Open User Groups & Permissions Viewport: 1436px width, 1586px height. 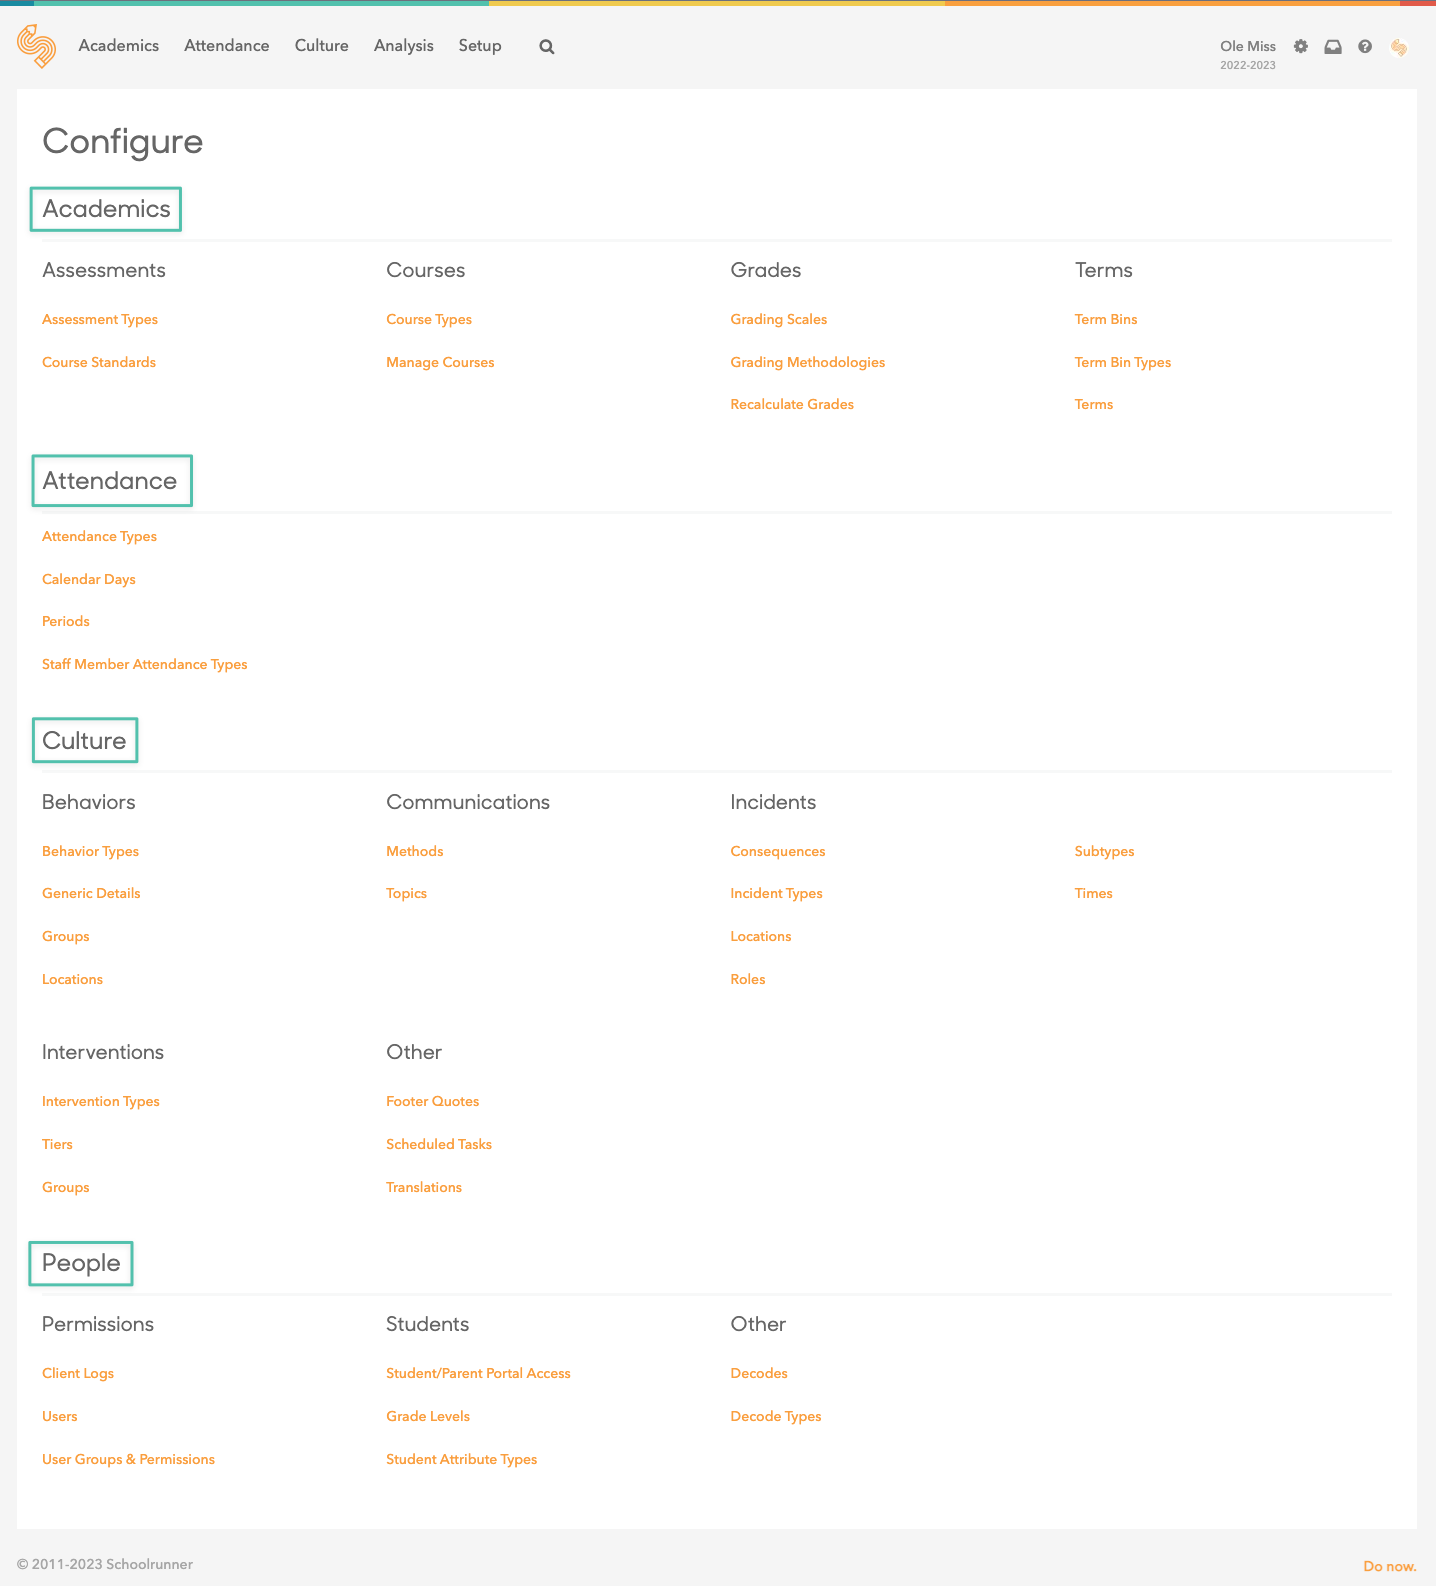click(x=128, y=1460)
